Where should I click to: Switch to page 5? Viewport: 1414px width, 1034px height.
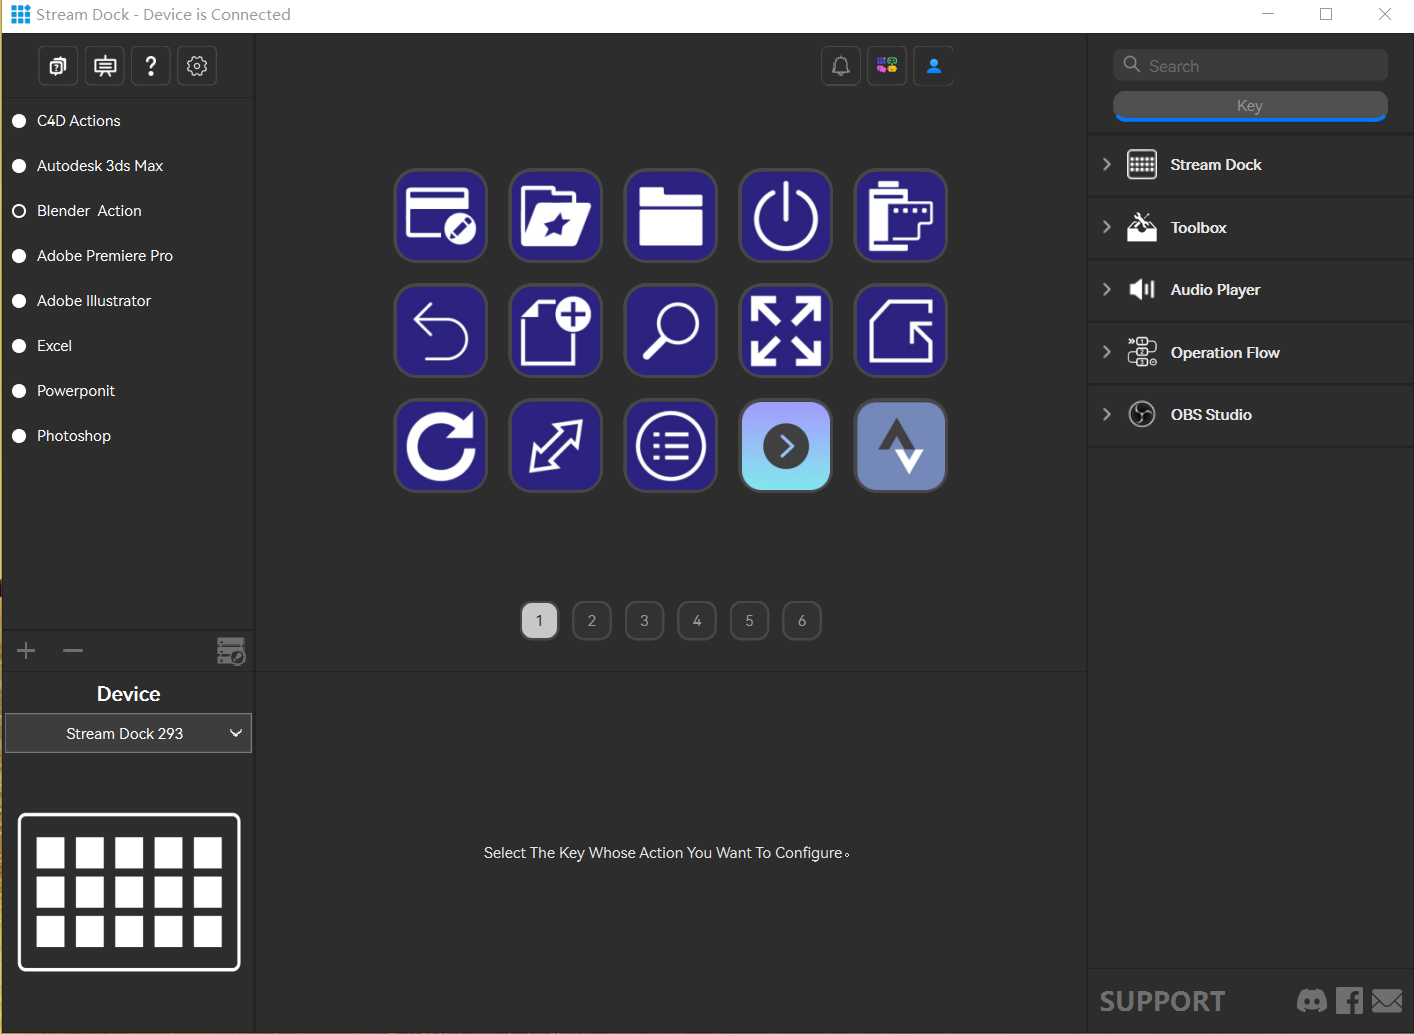point(750,621)
